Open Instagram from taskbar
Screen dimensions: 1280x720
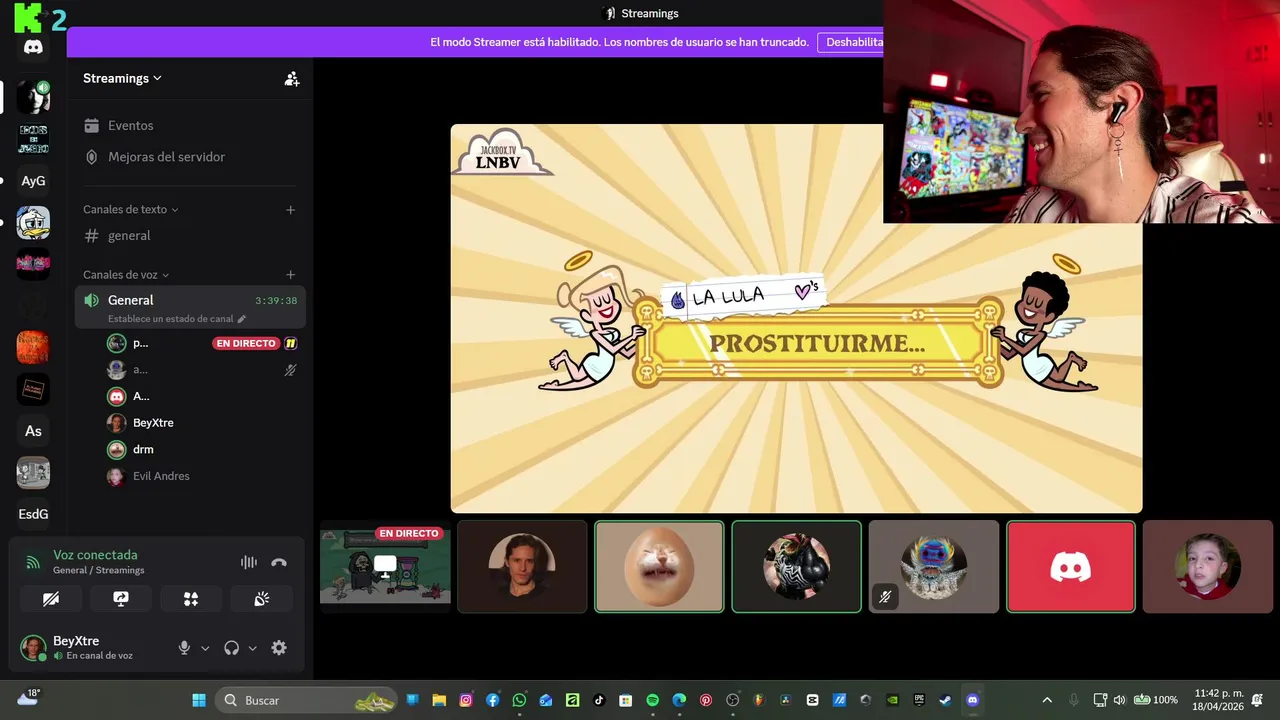tap(466, 700)
